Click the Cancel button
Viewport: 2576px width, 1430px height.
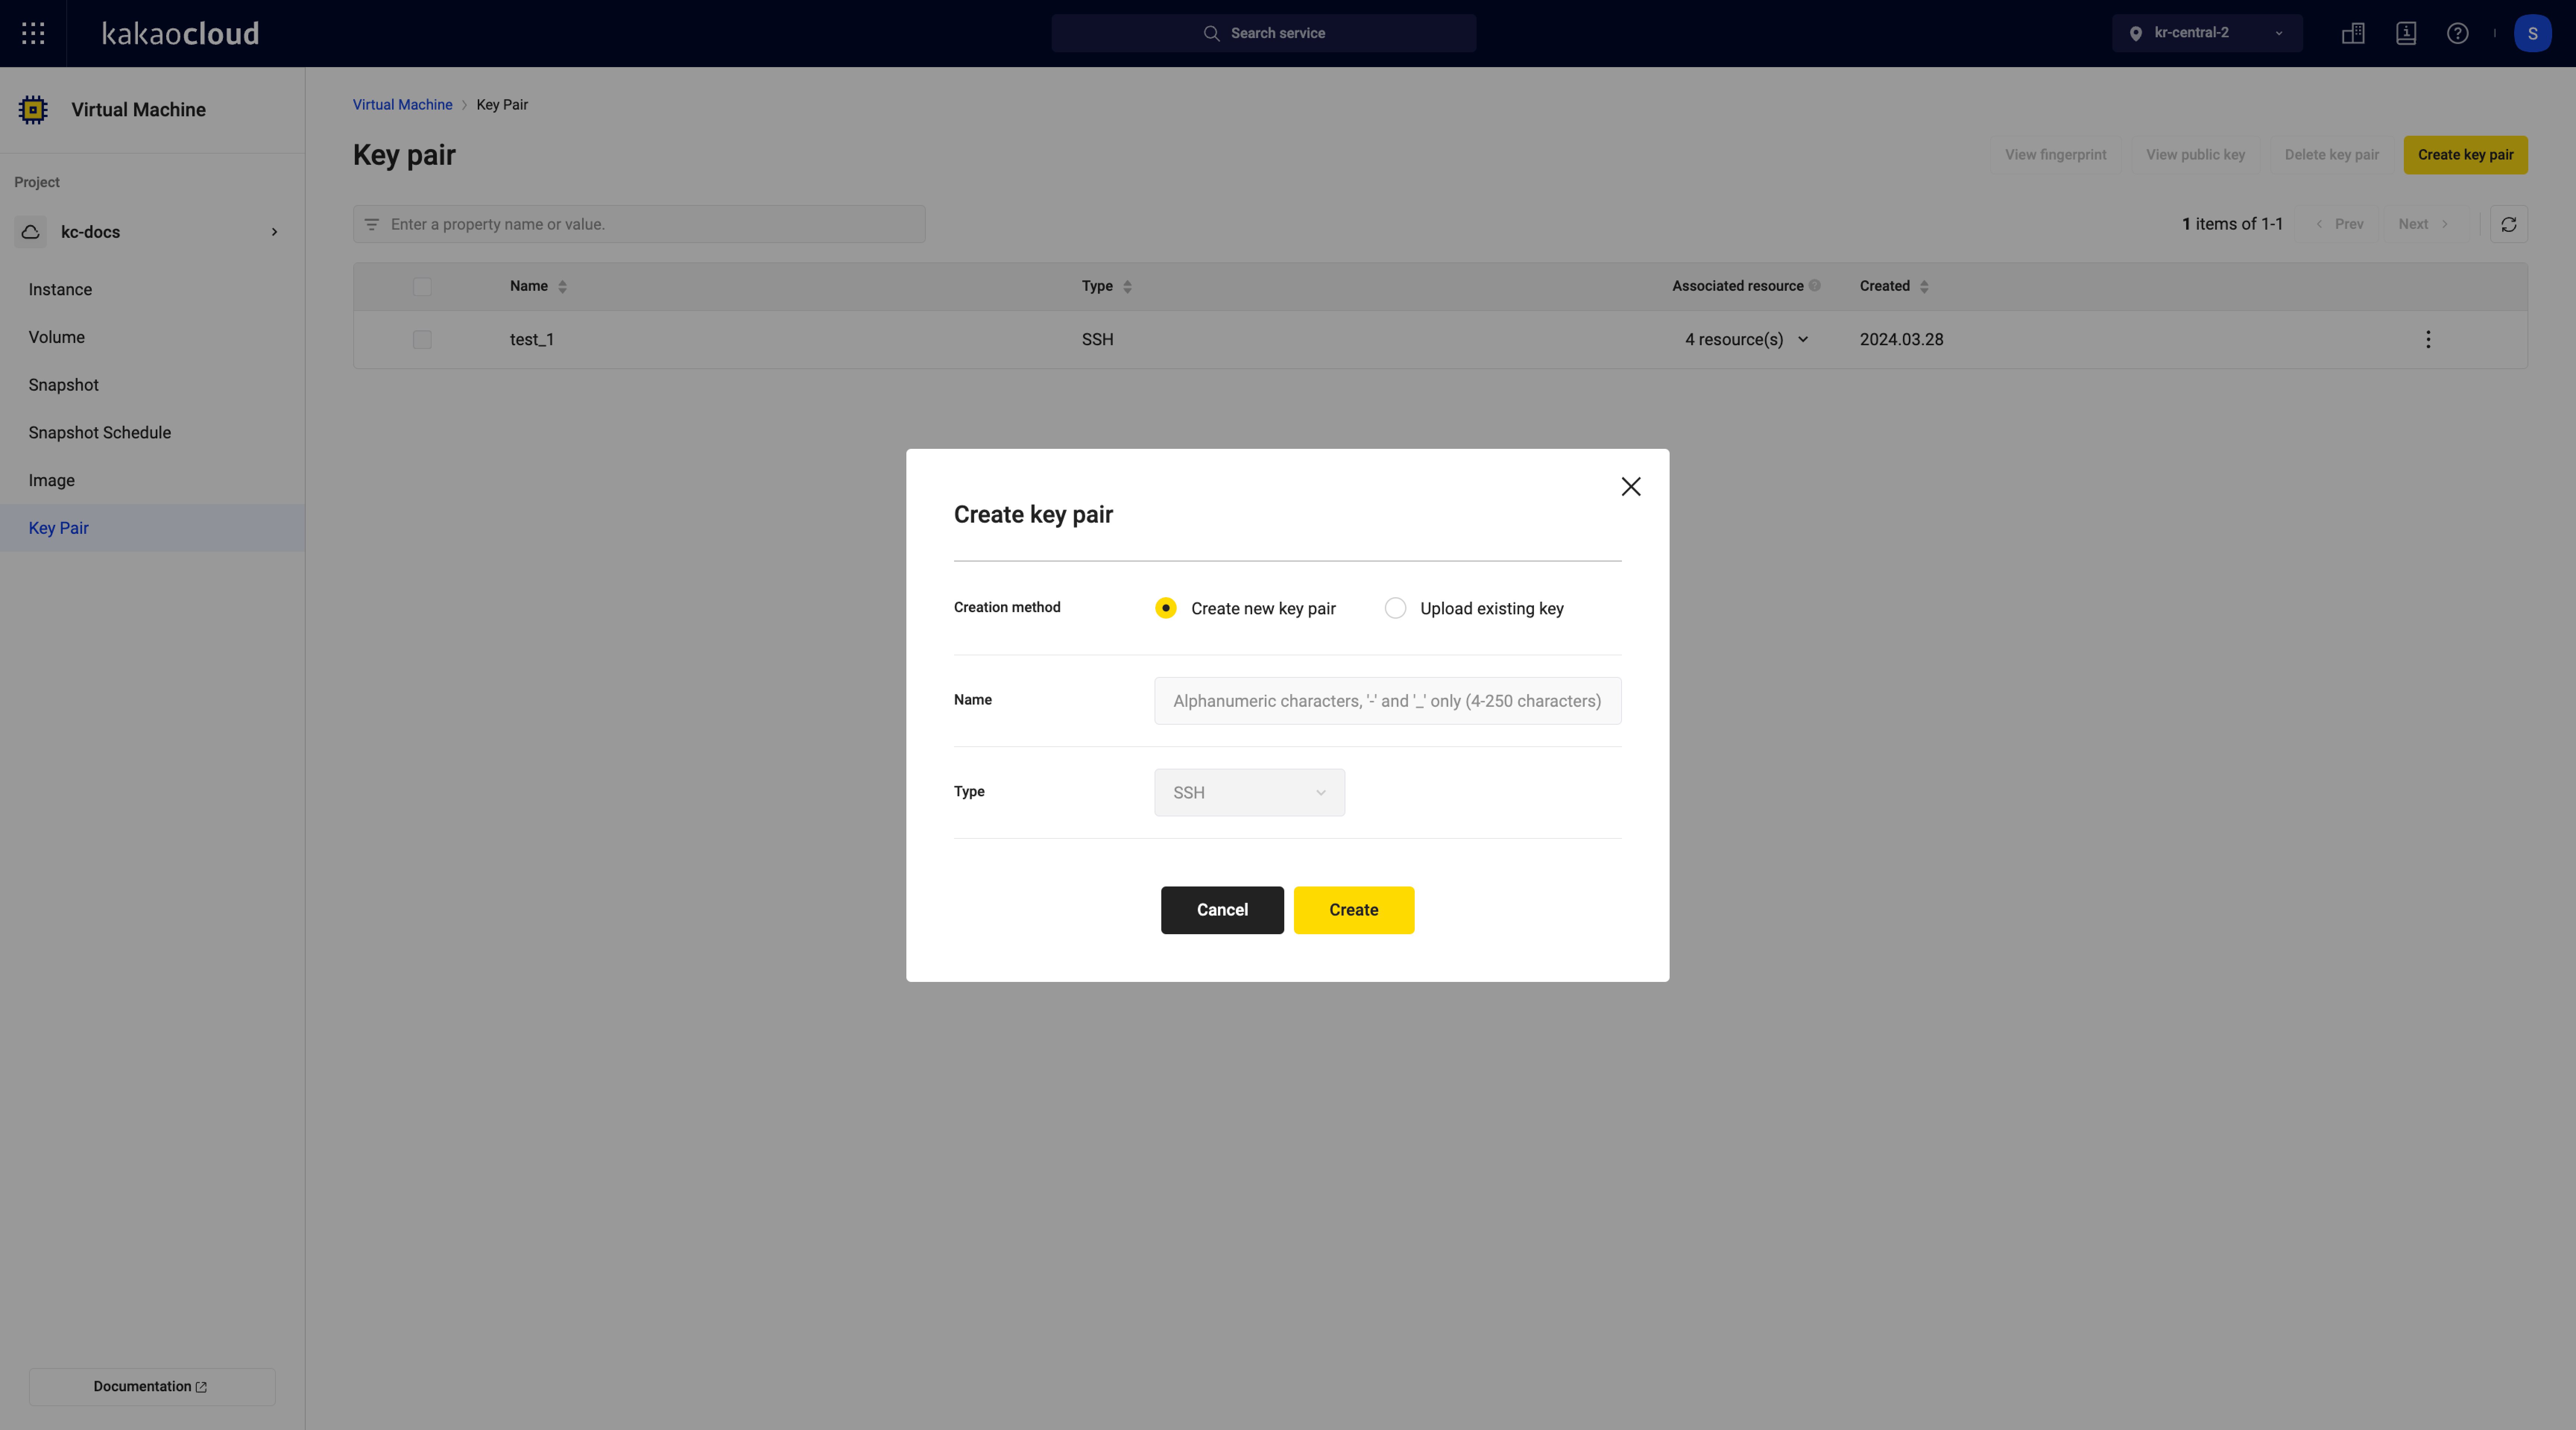point(1222,910)
